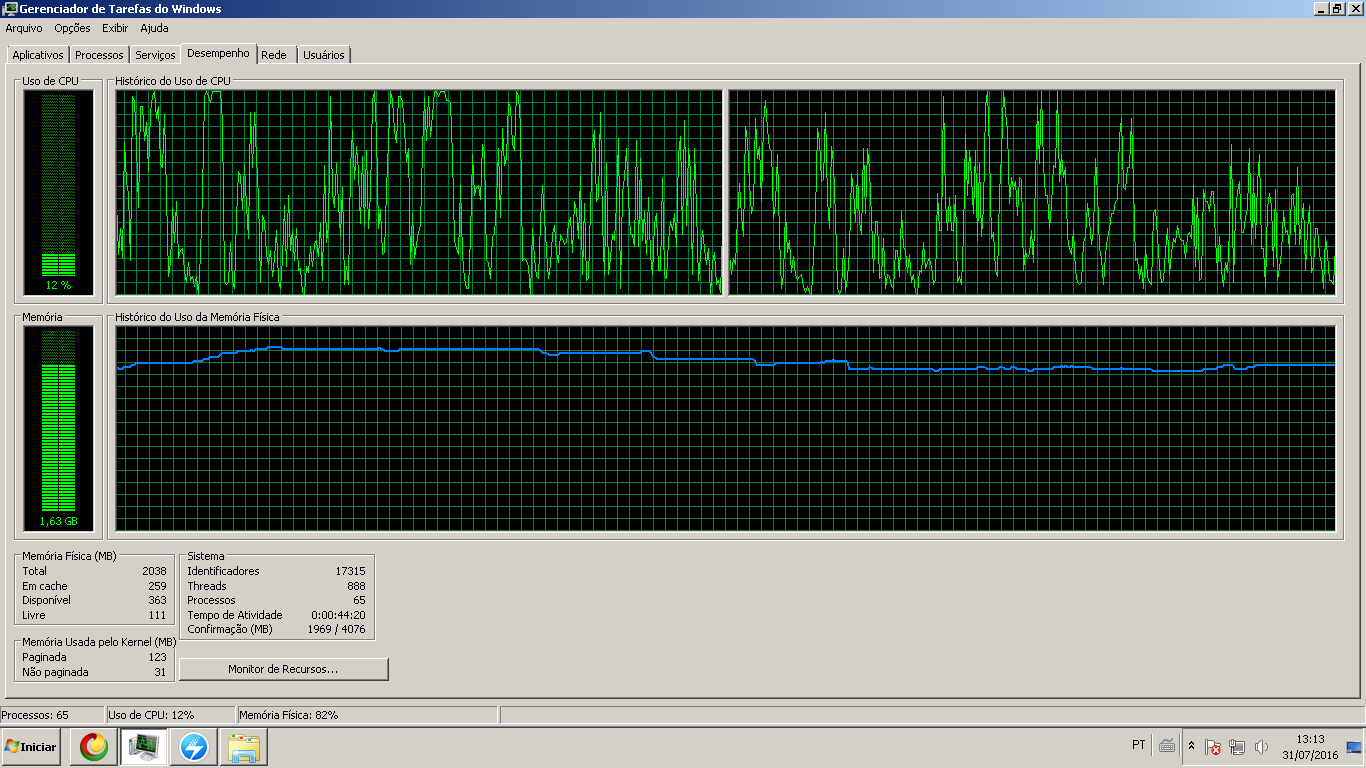Click the memory gauge showing 1,63 GB
The width and height of the screenshot is (1366, 768).
(x=58, y=428)
